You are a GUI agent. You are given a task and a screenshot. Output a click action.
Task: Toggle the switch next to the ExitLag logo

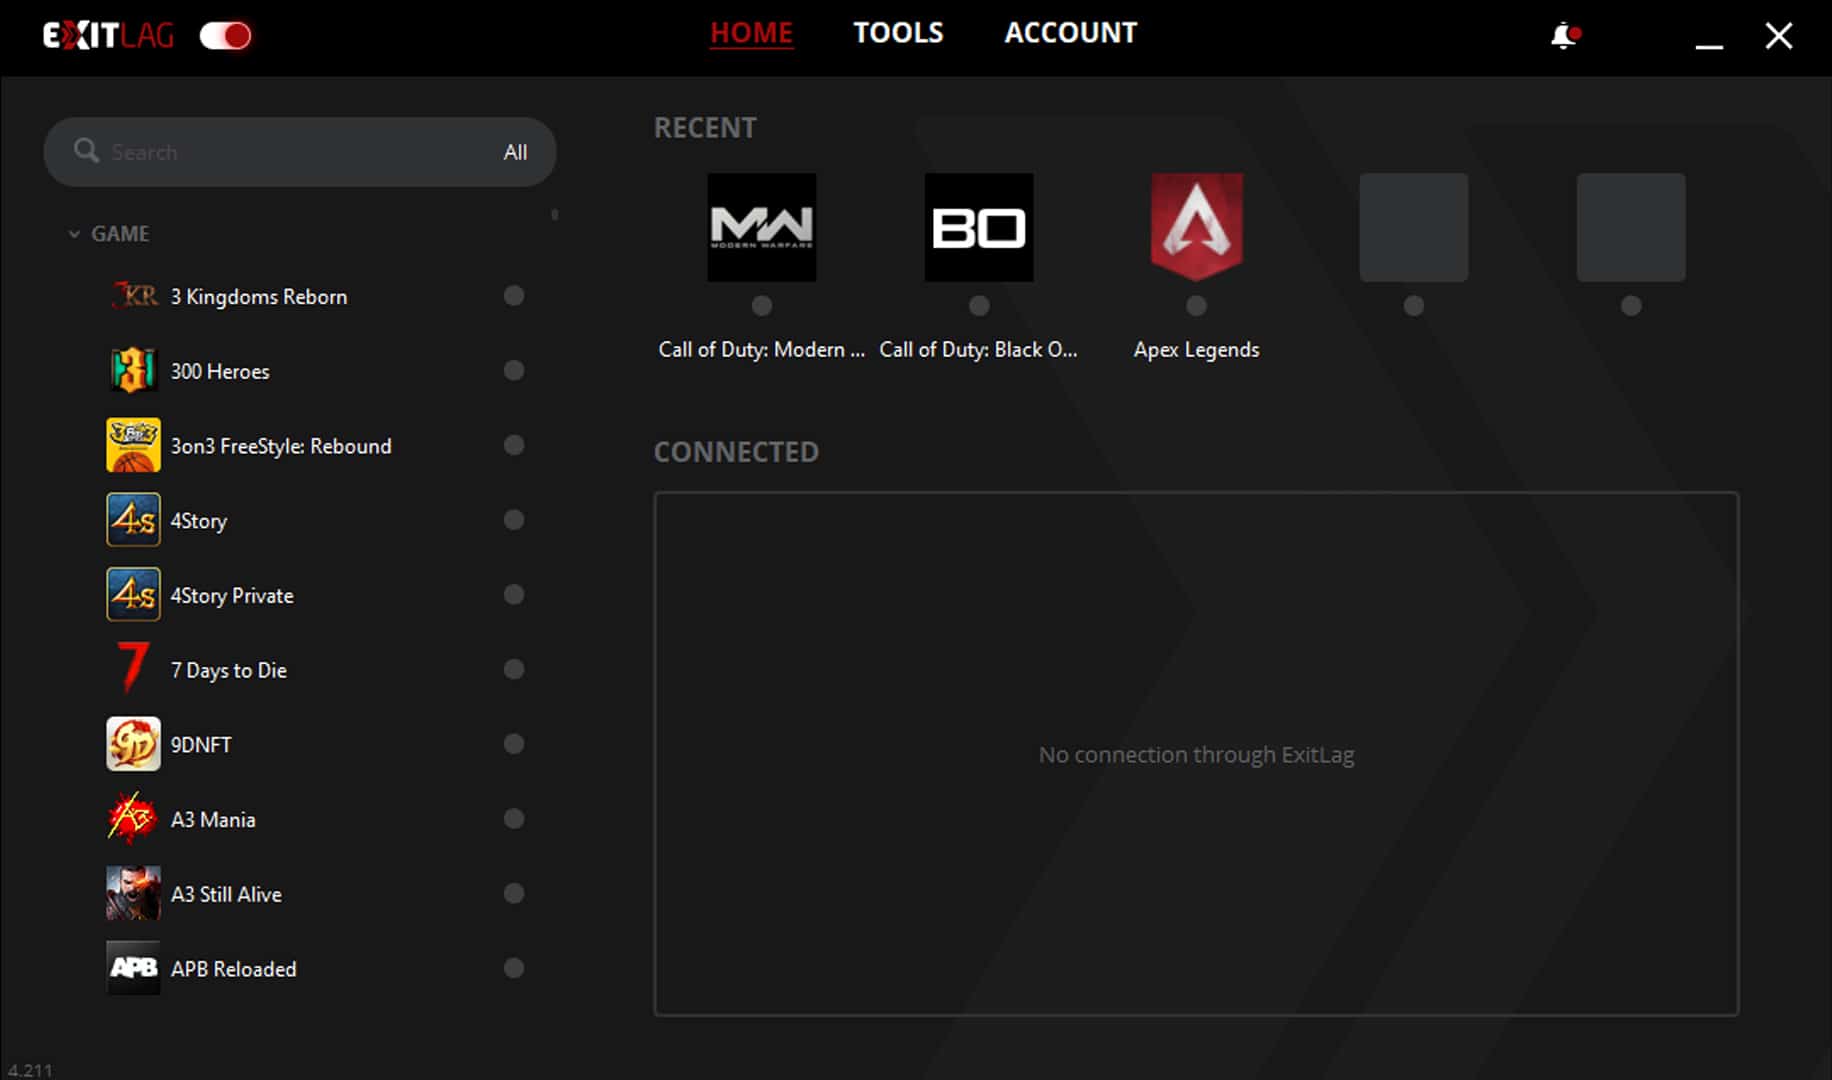[x=226, y=34]
